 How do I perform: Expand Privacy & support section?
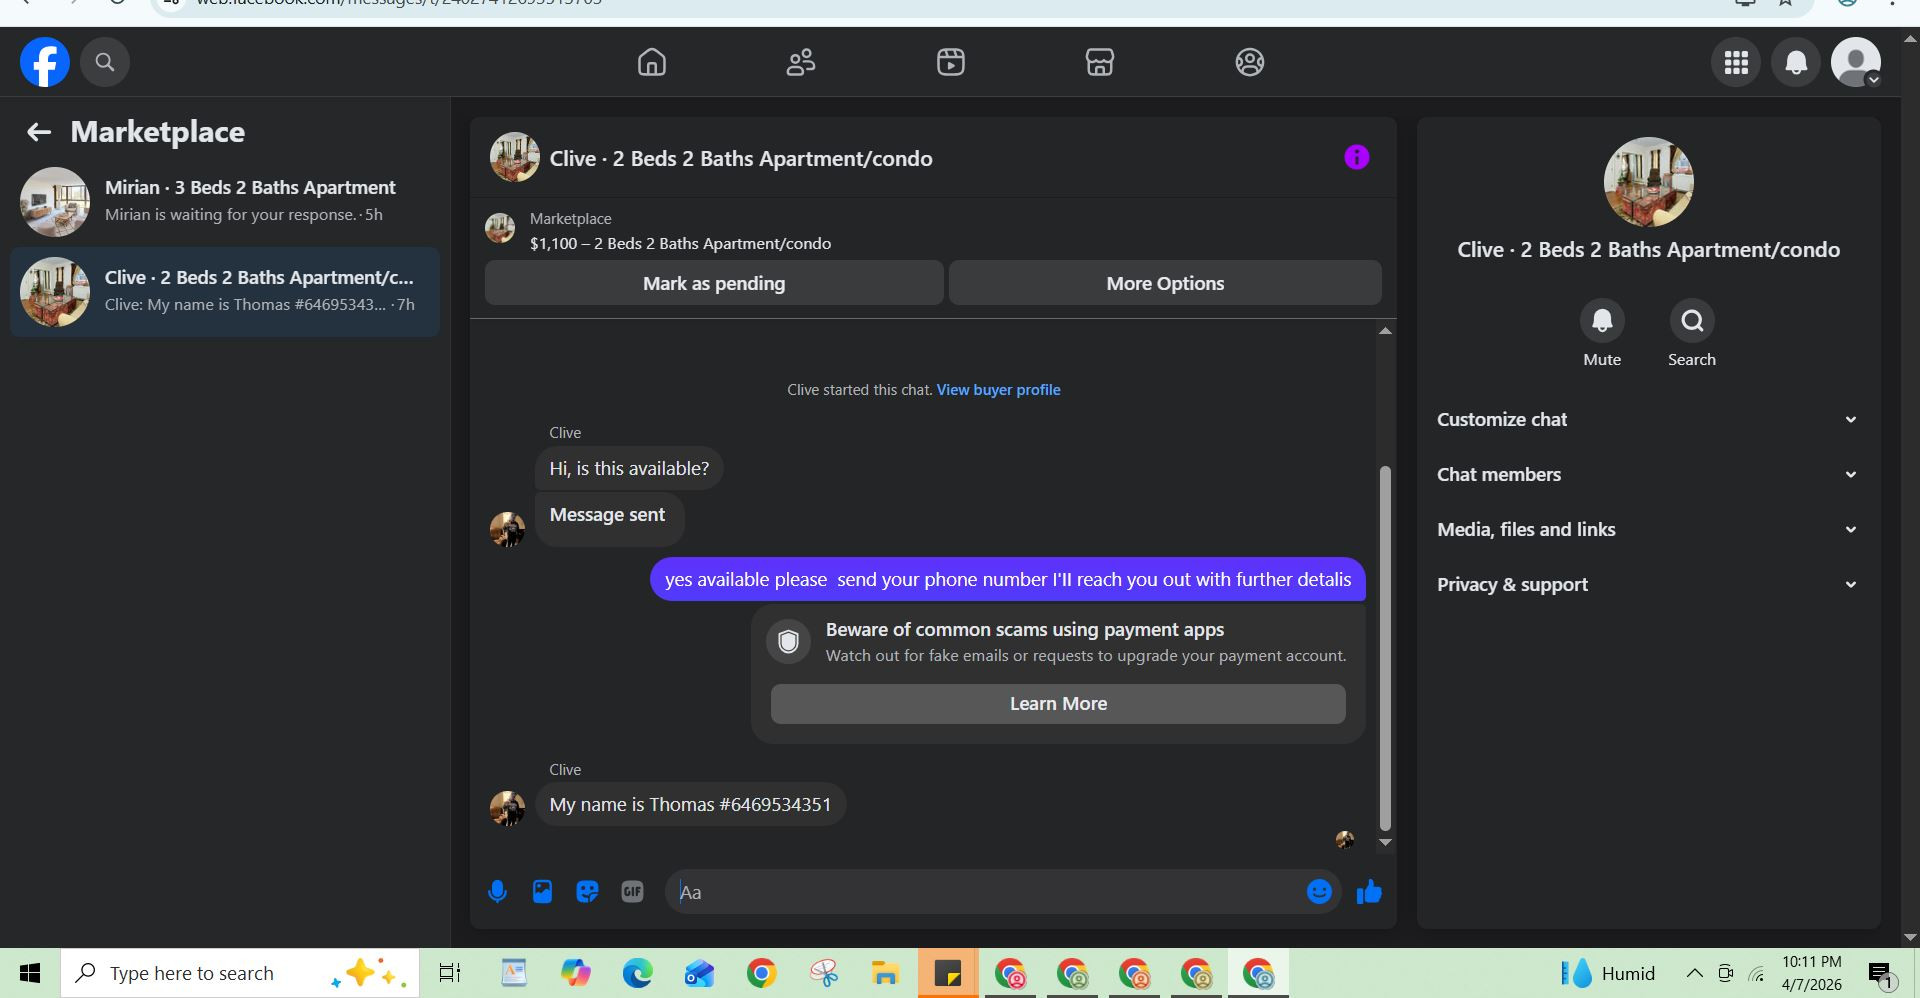tap(1648, 585)
